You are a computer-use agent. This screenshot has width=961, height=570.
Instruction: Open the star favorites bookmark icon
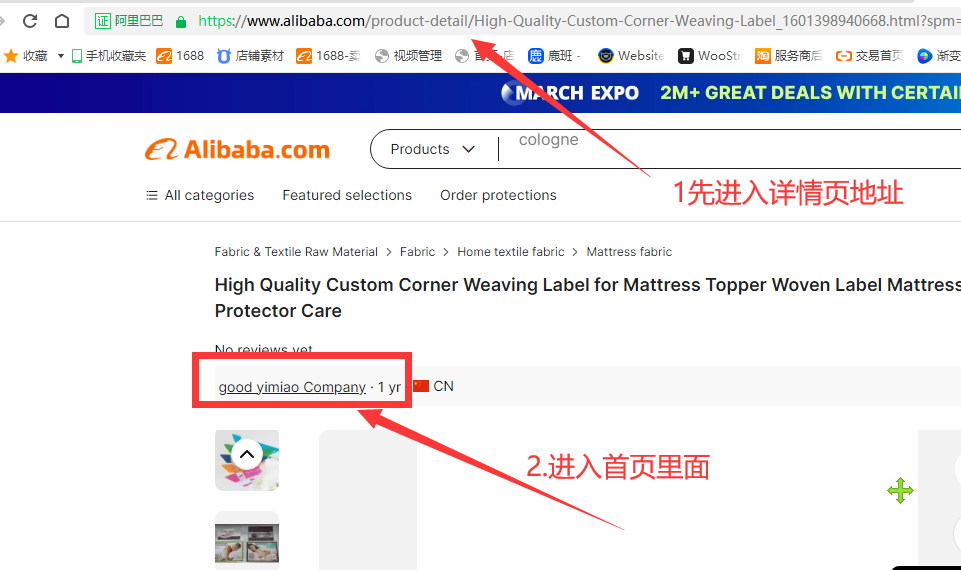[10, 56]
